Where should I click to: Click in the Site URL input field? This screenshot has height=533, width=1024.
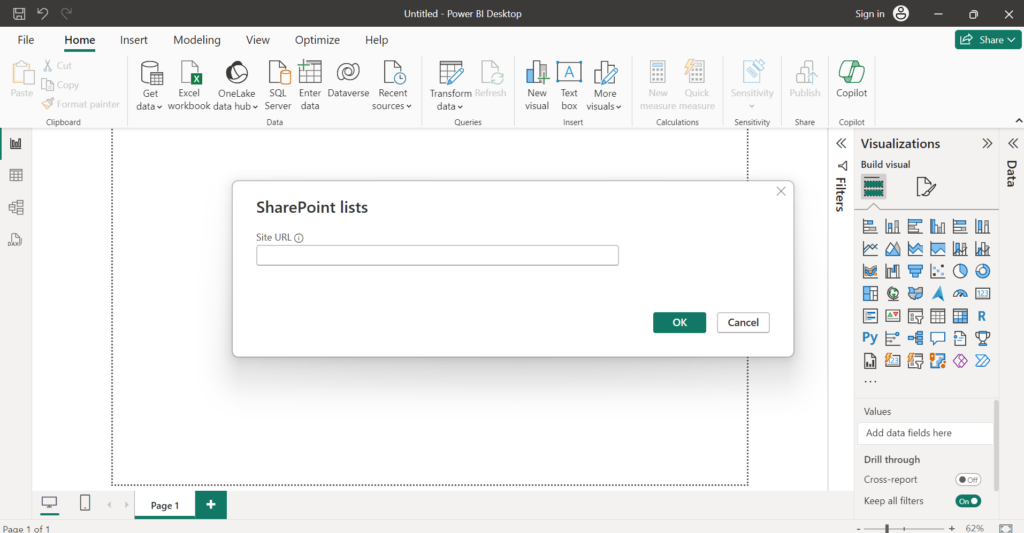click(437, 255)
